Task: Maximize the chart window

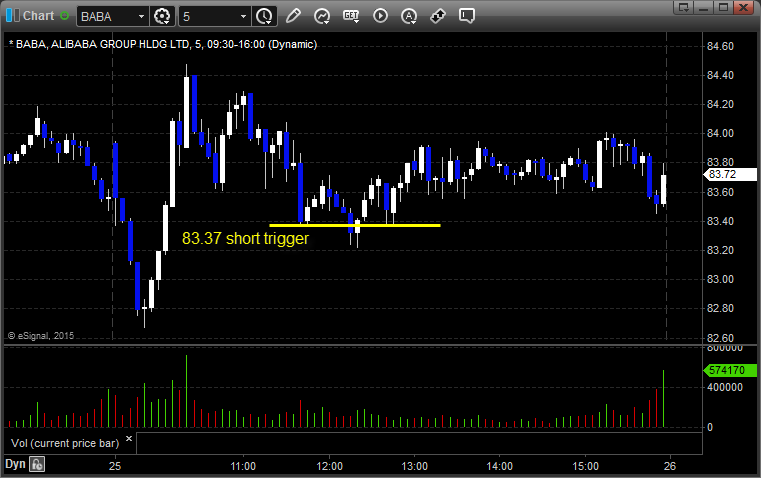Action: click(723, 7)
